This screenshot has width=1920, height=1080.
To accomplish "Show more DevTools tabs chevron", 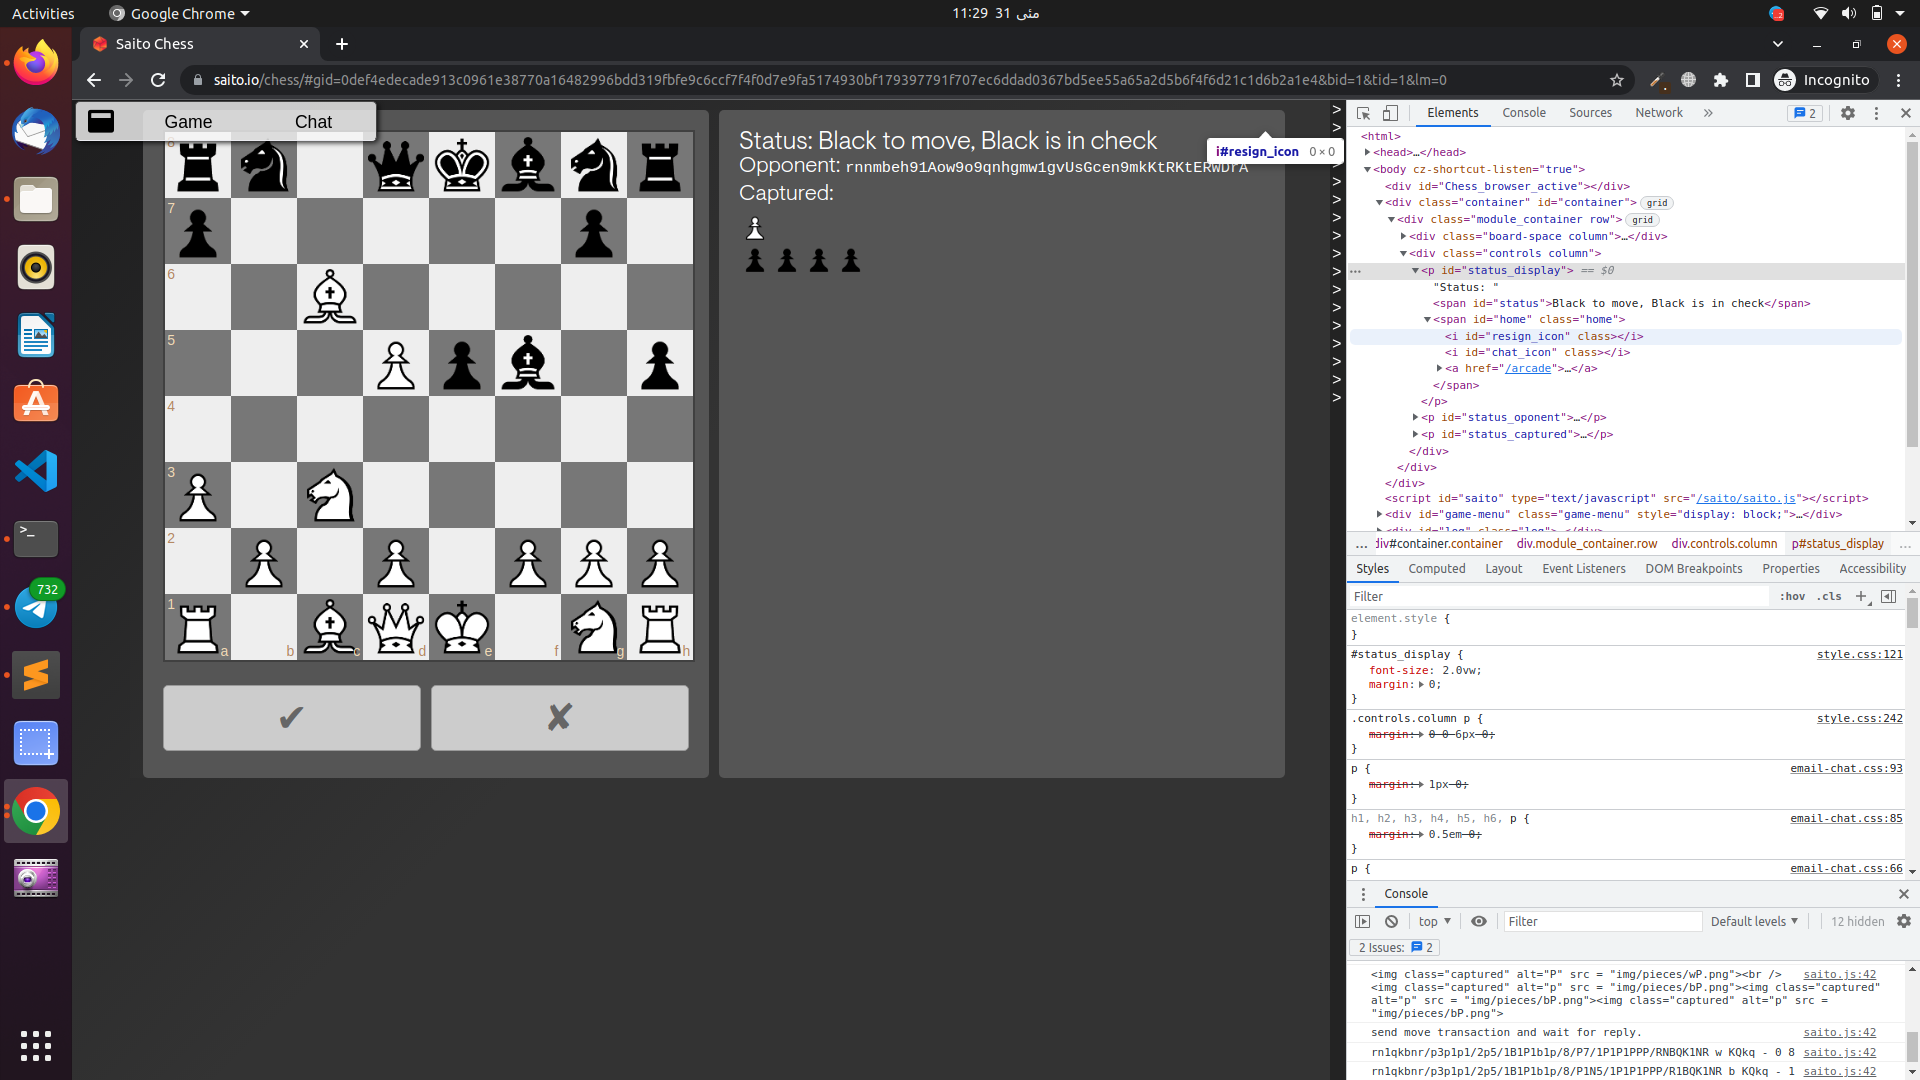I will pyautogui.click(x=1708, y=113).
